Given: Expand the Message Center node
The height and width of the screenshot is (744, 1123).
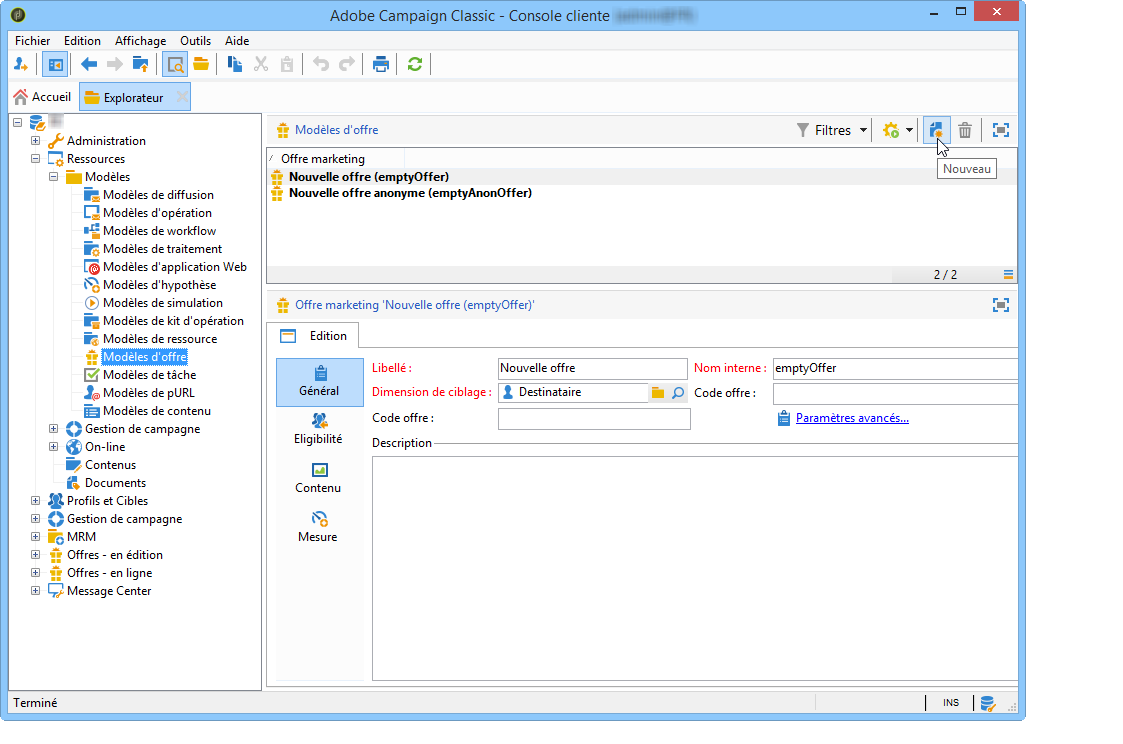Looking at the screenshot, I should point(35,590).
